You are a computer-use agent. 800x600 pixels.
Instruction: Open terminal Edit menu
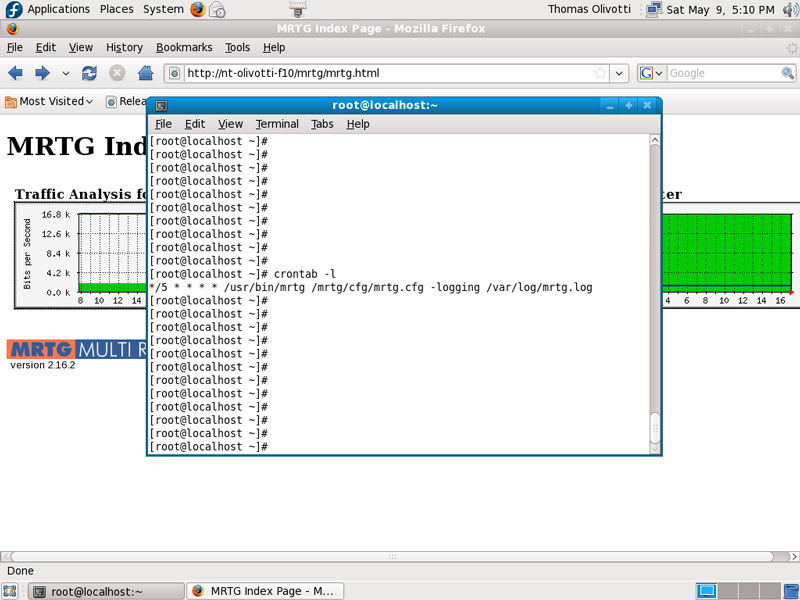[x=194, y=124]
